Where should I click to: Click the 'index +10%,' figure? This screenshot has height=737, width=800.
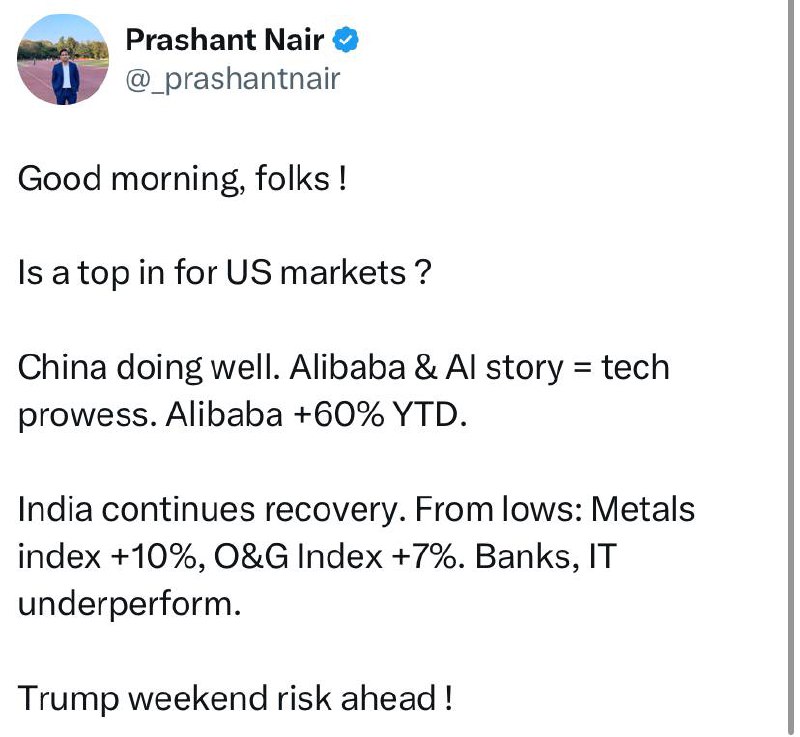click(108, 556)
